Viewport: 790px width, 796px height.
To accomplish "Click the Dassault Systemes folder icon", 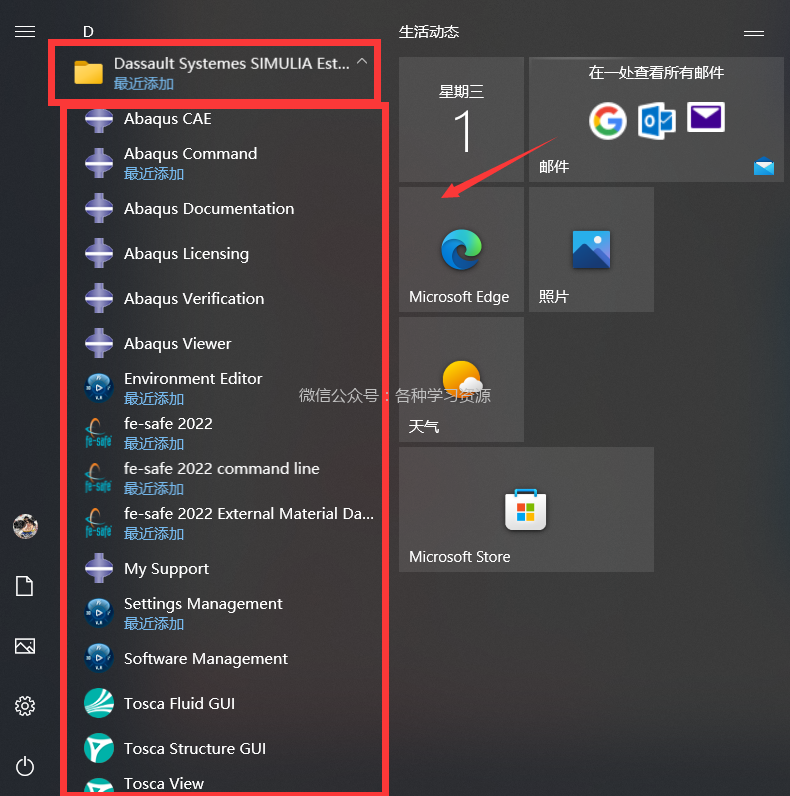I will (x=88, y=72).
